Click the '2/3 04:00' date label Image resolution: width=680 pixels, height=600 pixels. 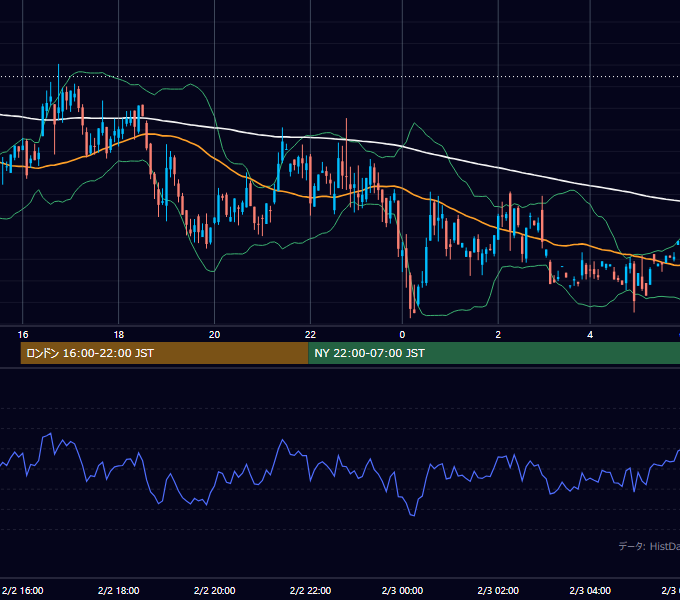click(x=590, y=590)
